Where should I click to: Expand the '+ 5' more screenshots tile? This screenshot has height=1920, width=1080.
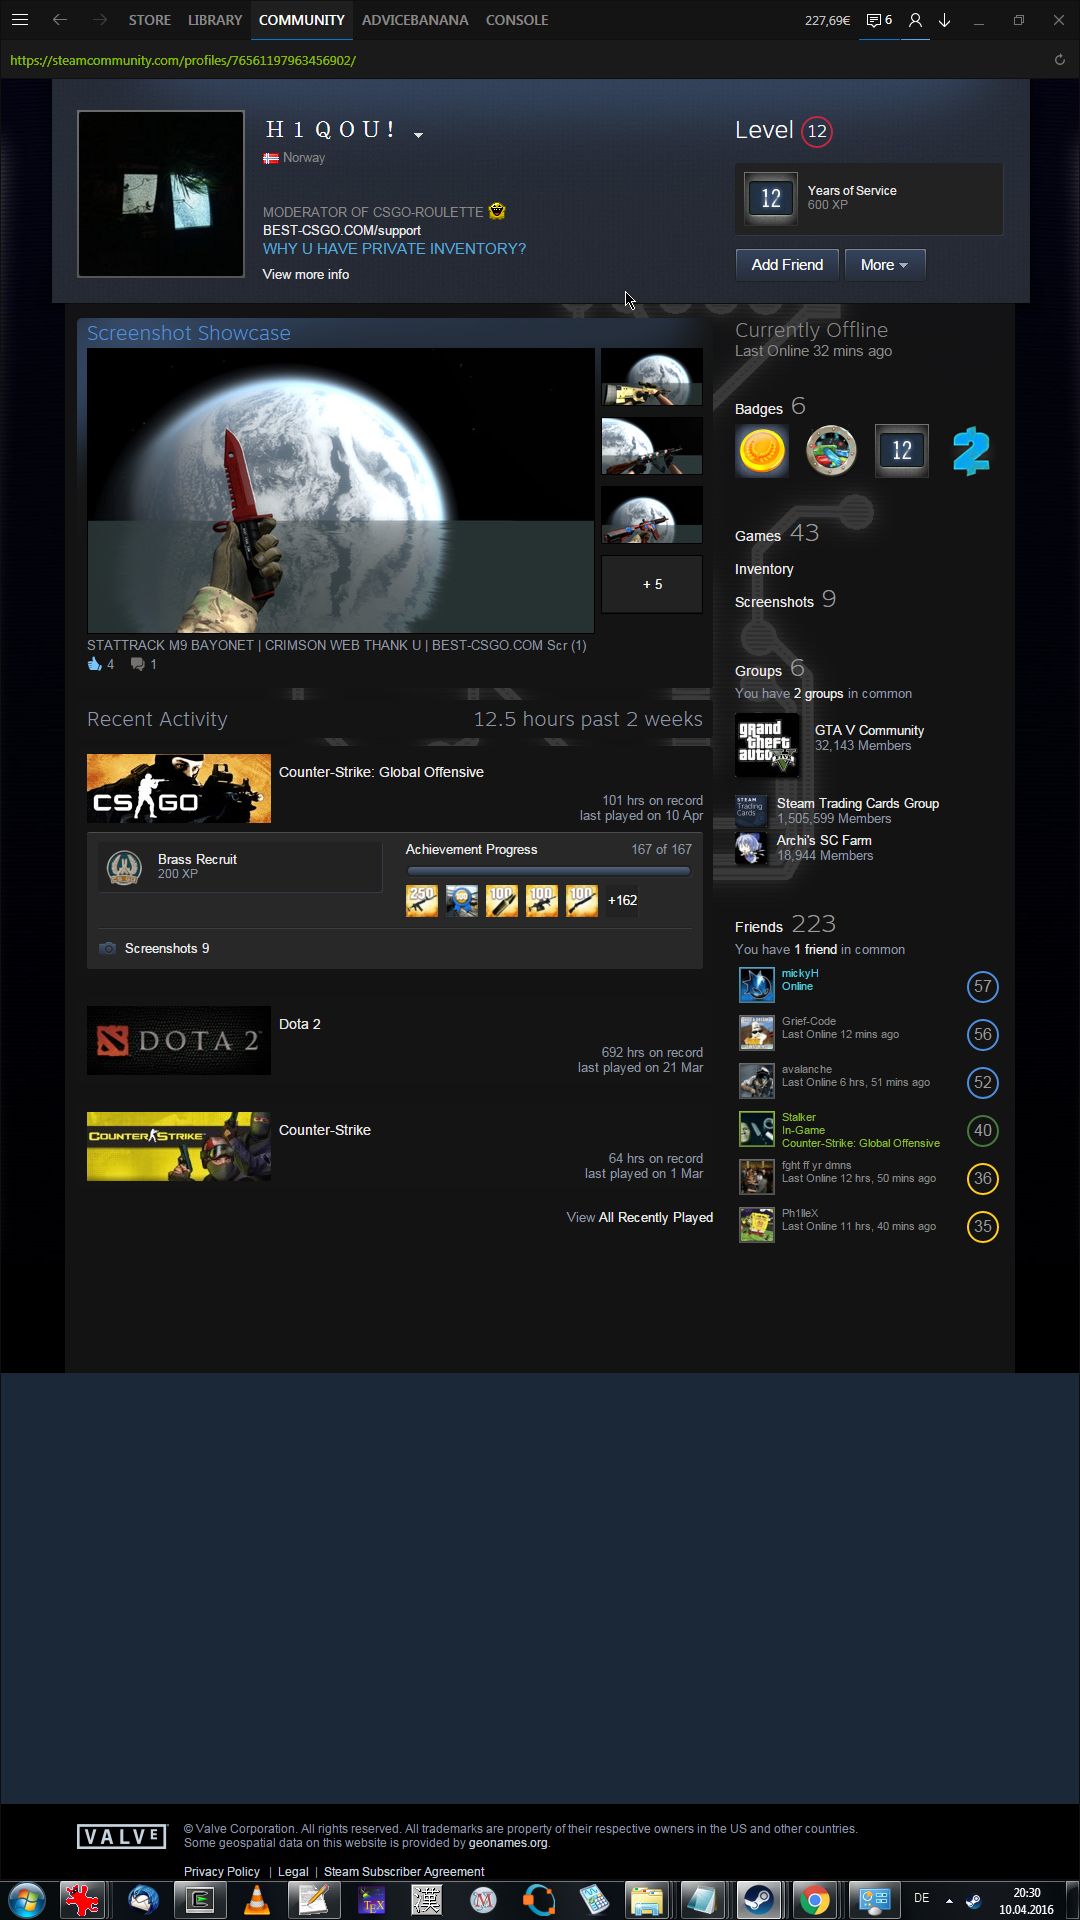point(652,584)
